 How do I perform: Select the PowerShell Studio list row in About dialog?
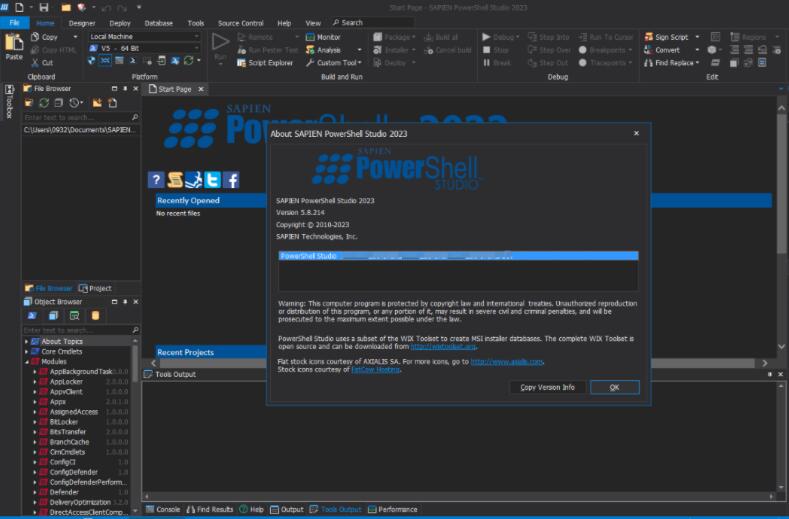coord(458,256)
